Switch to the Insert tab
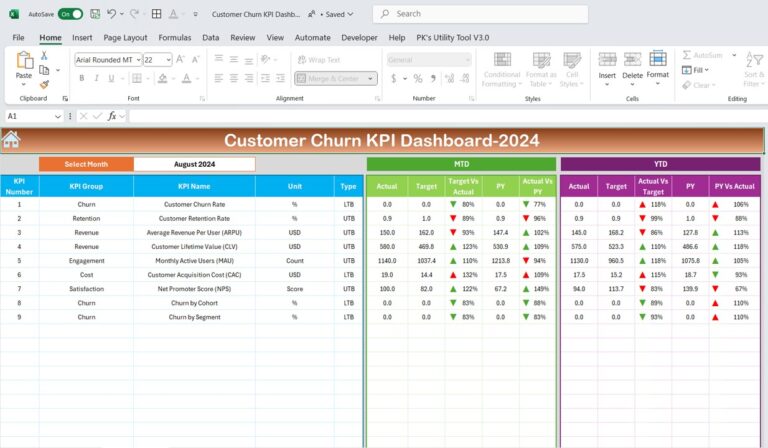 (x=82, y=37)
